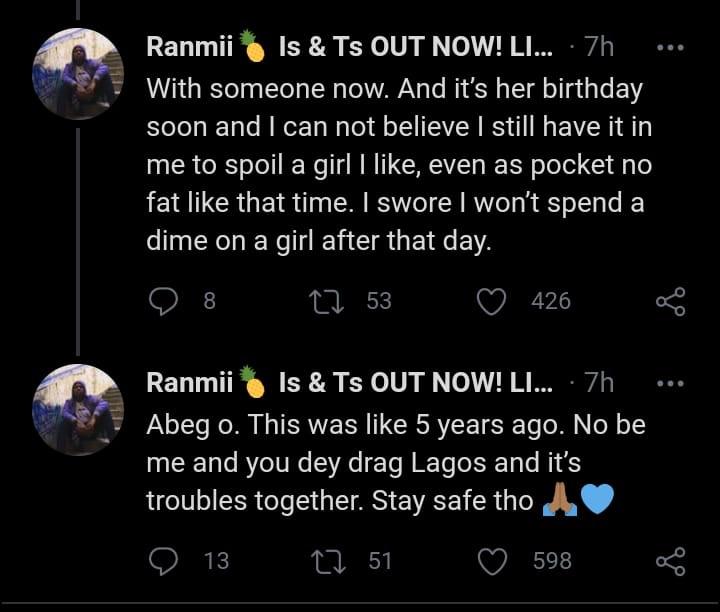Viewport: 720px width, 612px height.
Task: Reply to the first tweet about her birthday
Action: pyautogui.click(x=164, y=301)
